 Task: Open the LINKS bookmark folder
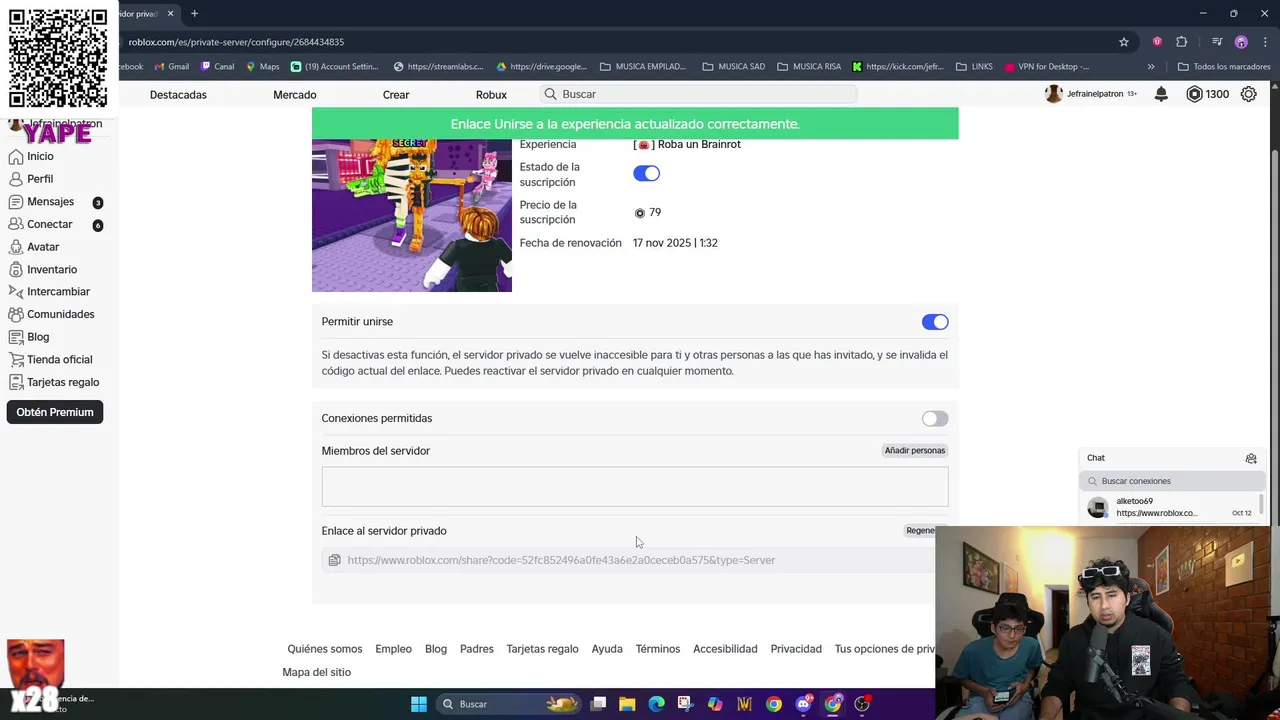[x=975, y=67]
